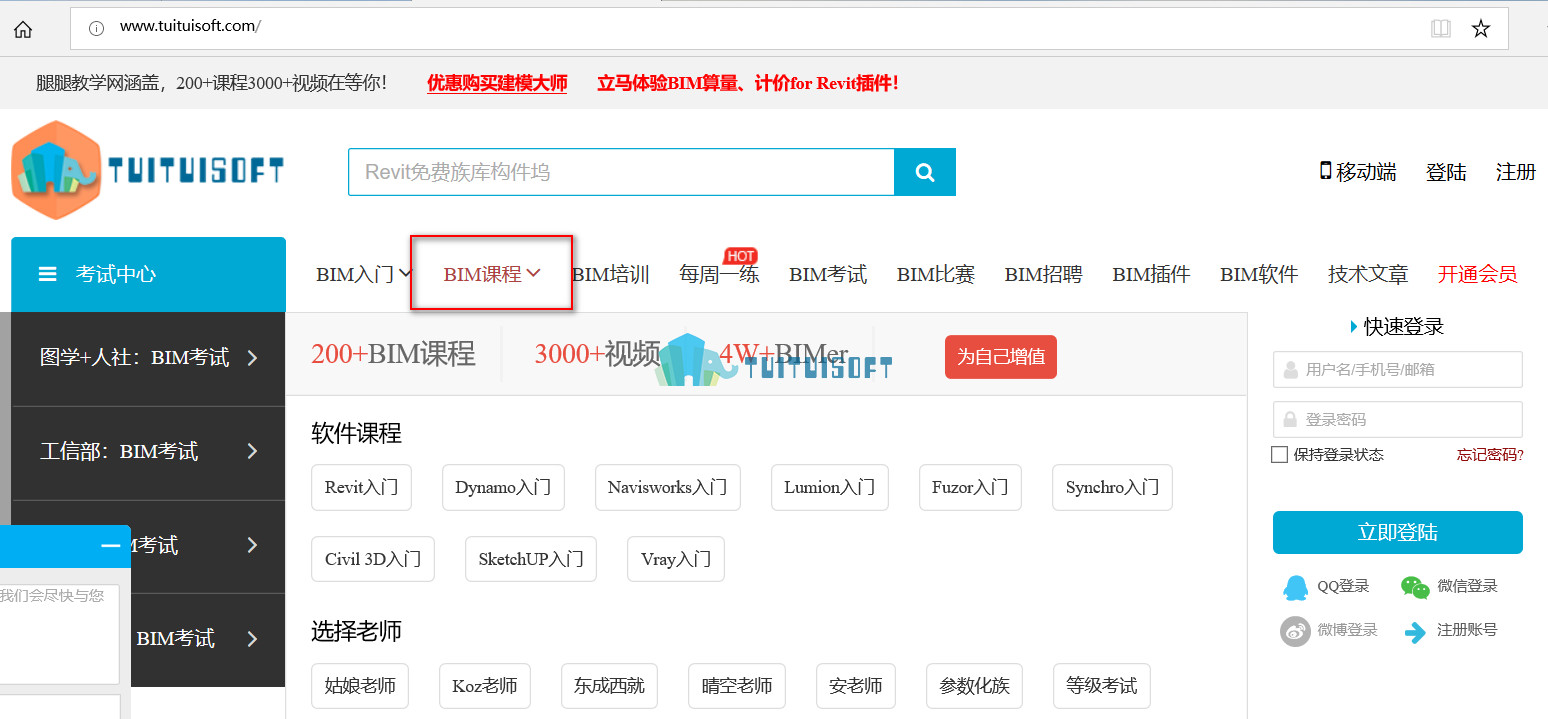Click the 登陆 link in header
1548x719 pixels.
pos(1446,172)
